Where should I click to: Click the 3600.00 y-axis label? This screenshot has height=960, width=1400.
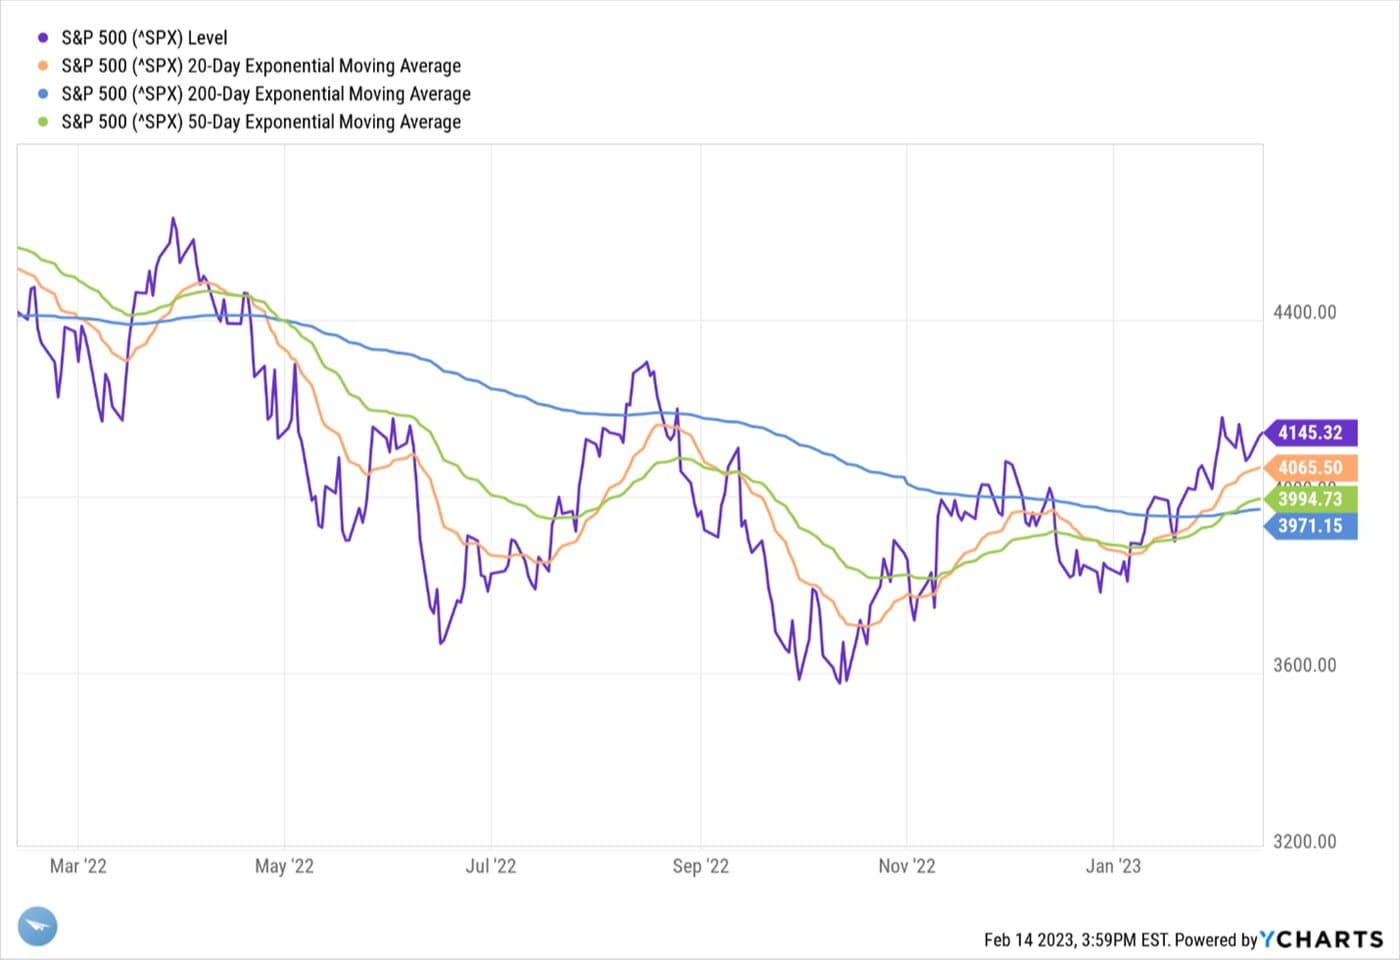pyautogui.click(x=1304, y=666)
